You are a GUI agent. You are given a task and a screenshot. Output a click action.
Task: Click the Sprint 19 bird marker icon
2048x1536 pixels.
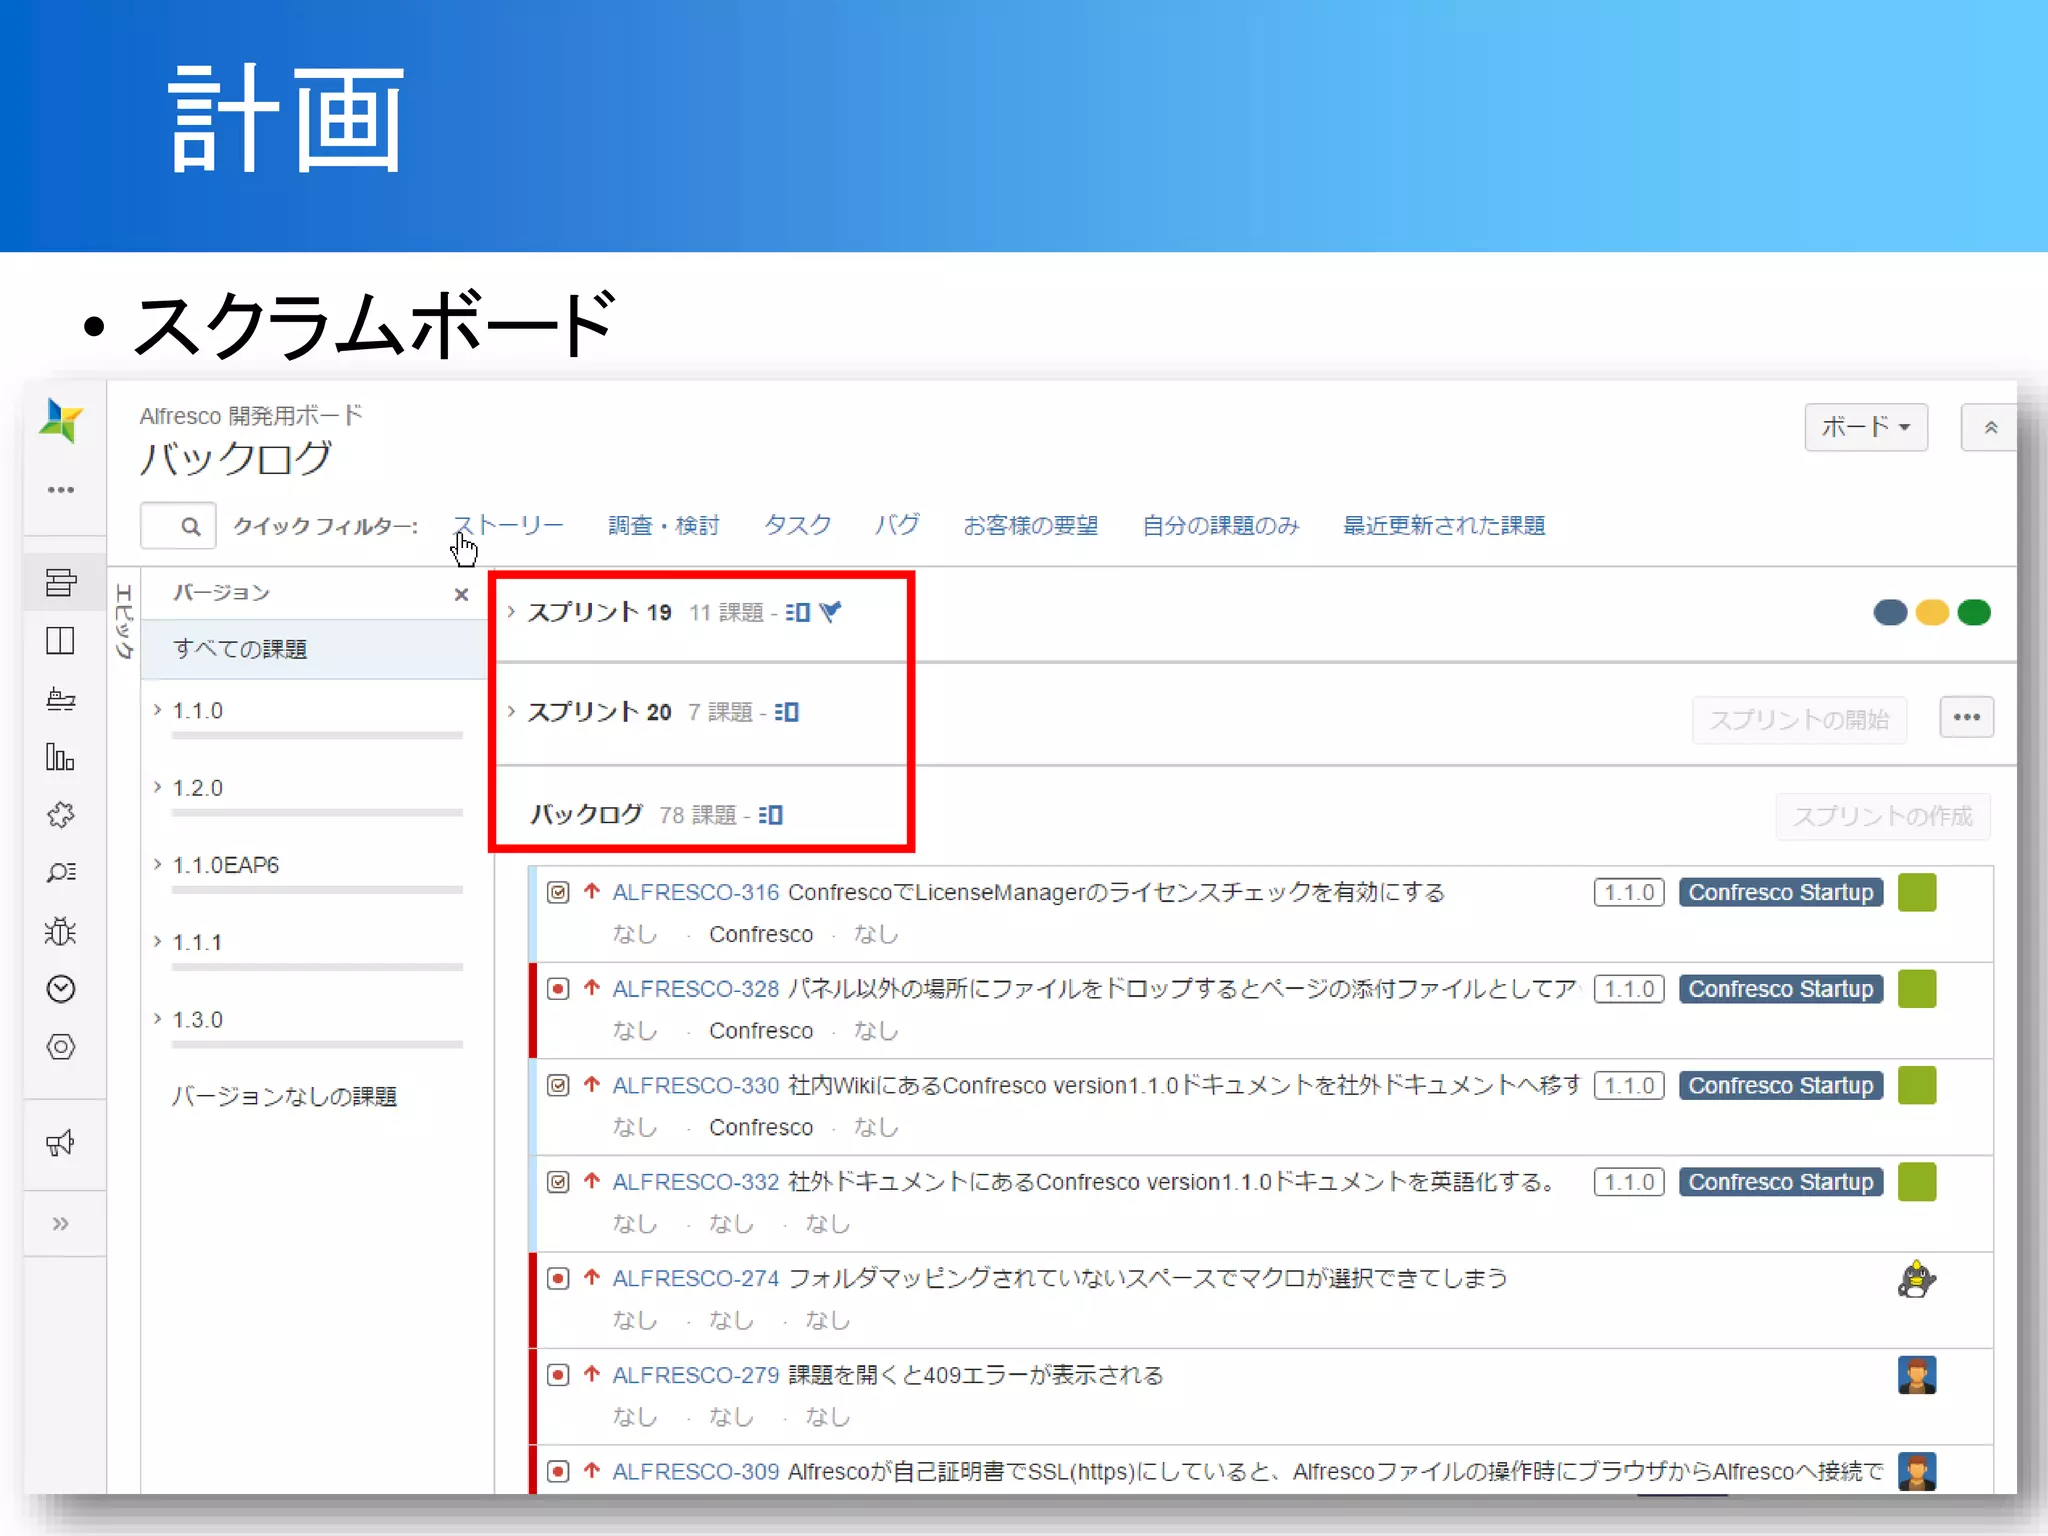coord(830,611)
